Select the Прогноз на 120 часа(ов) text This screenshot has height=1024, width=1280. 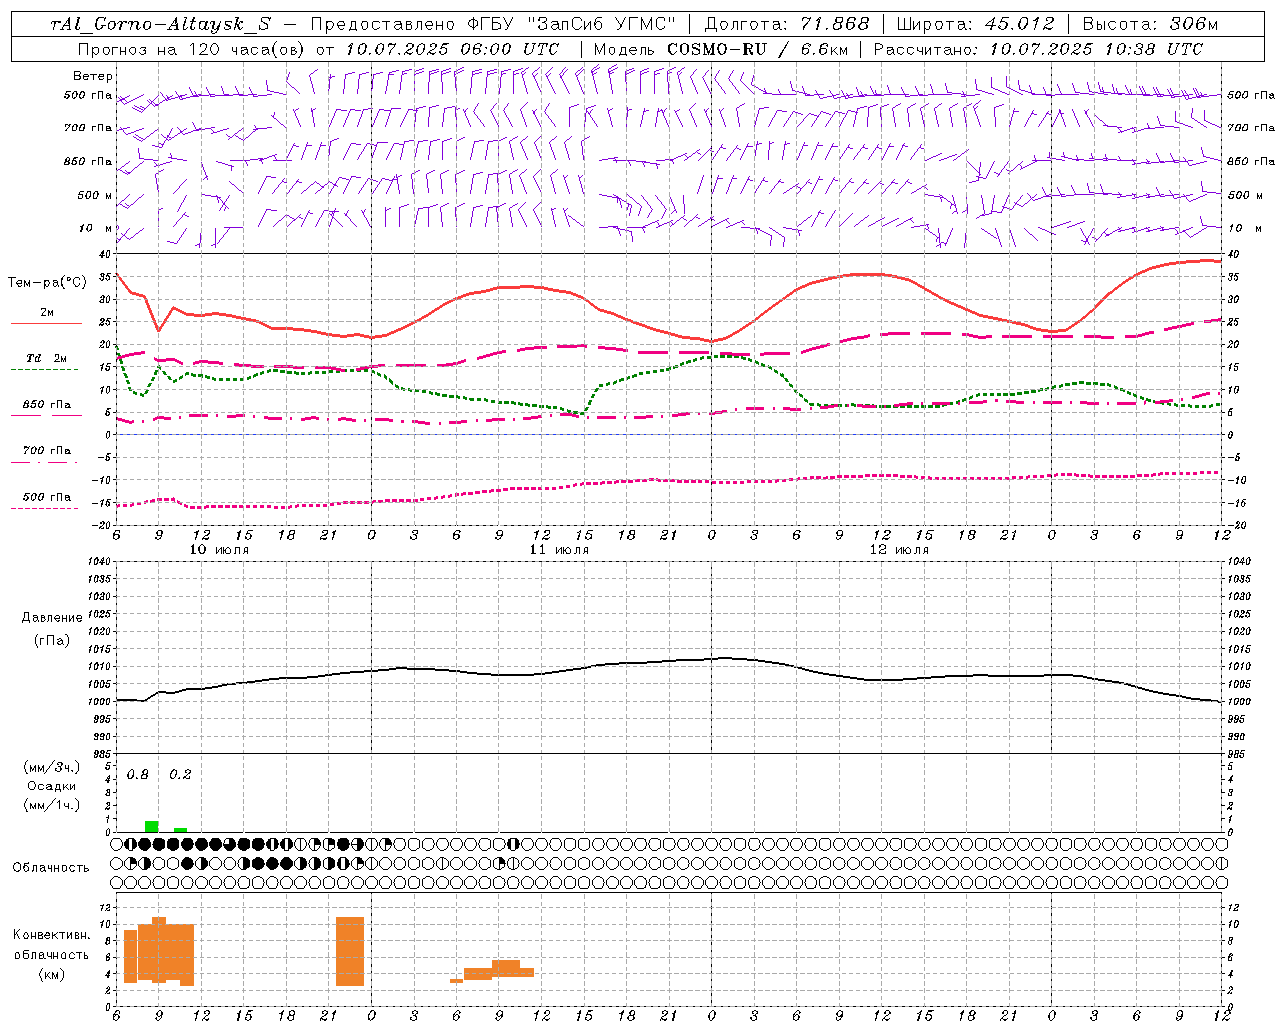[x=191, y=49]
